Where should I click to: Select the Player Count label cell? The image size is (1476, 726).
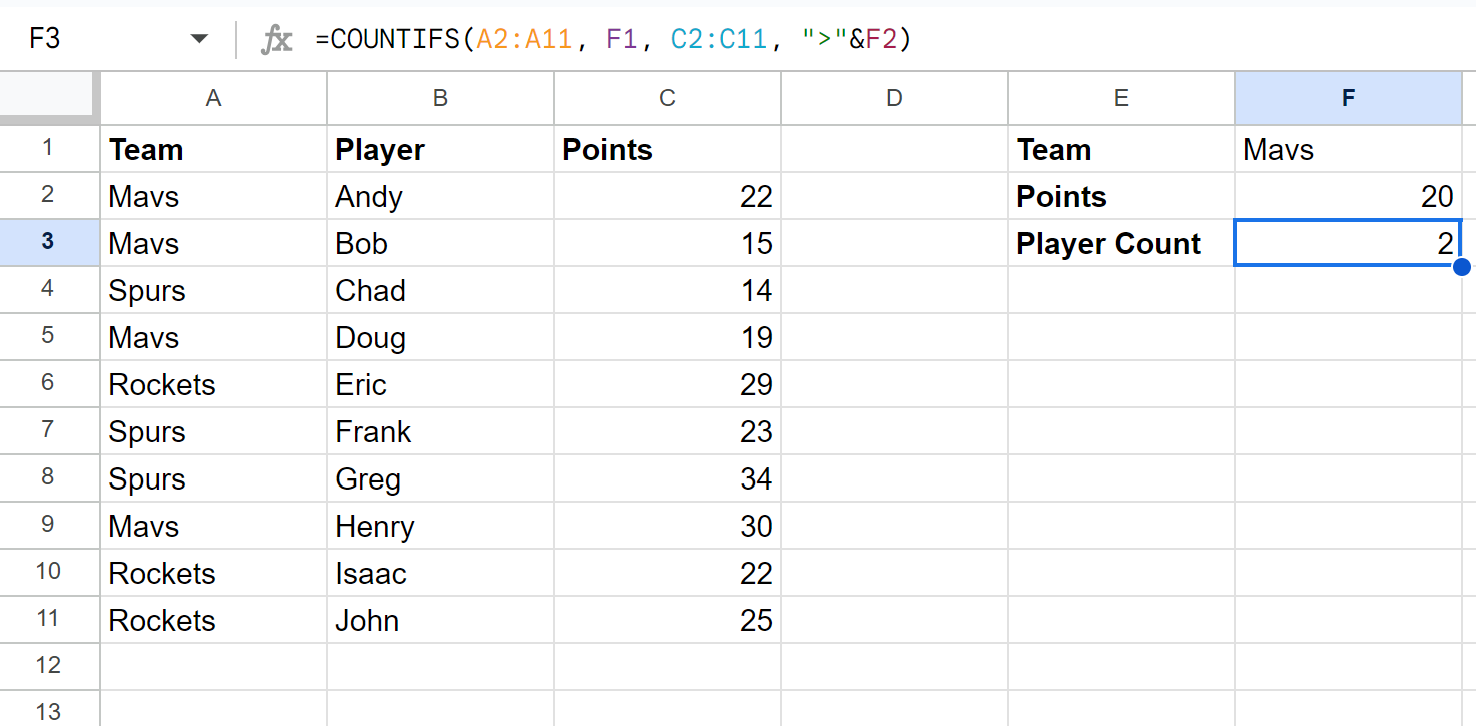coord(1120,243)
